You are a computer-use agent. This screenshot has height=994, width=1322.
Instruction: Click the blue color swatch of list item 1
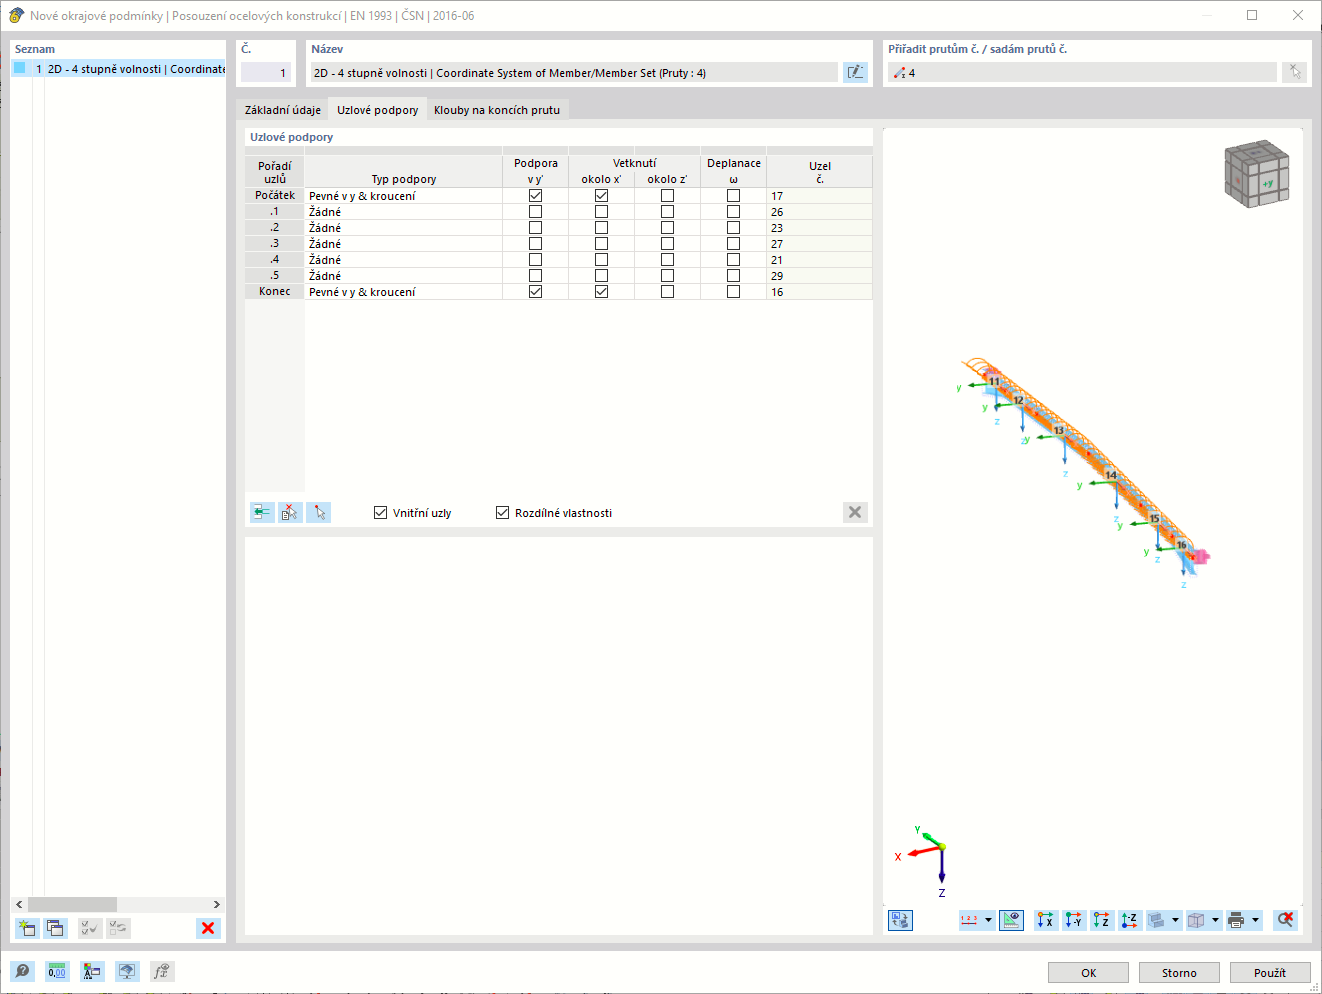tap(19, 68)
